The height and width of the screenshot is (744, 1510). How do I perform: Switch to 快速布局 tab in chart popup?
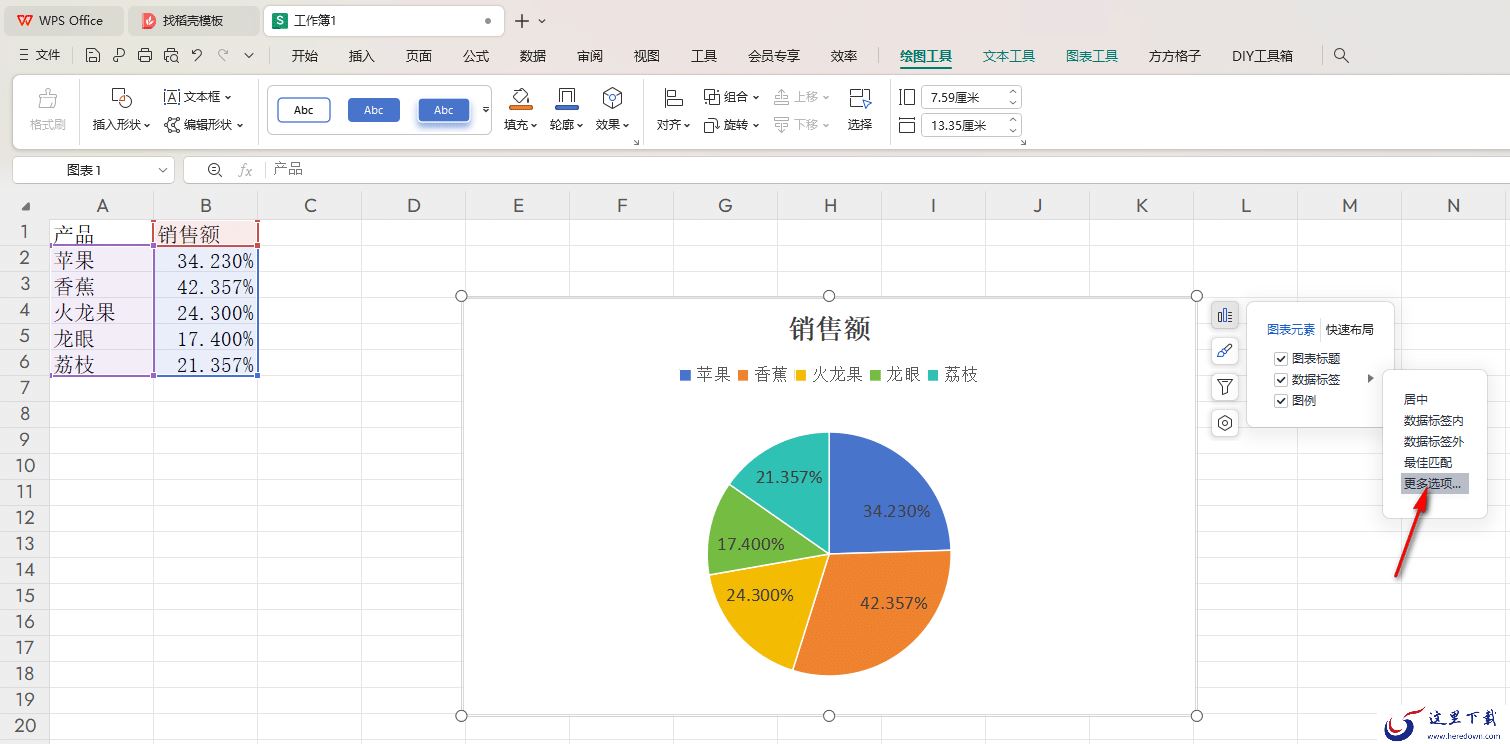pos(1349,329)
